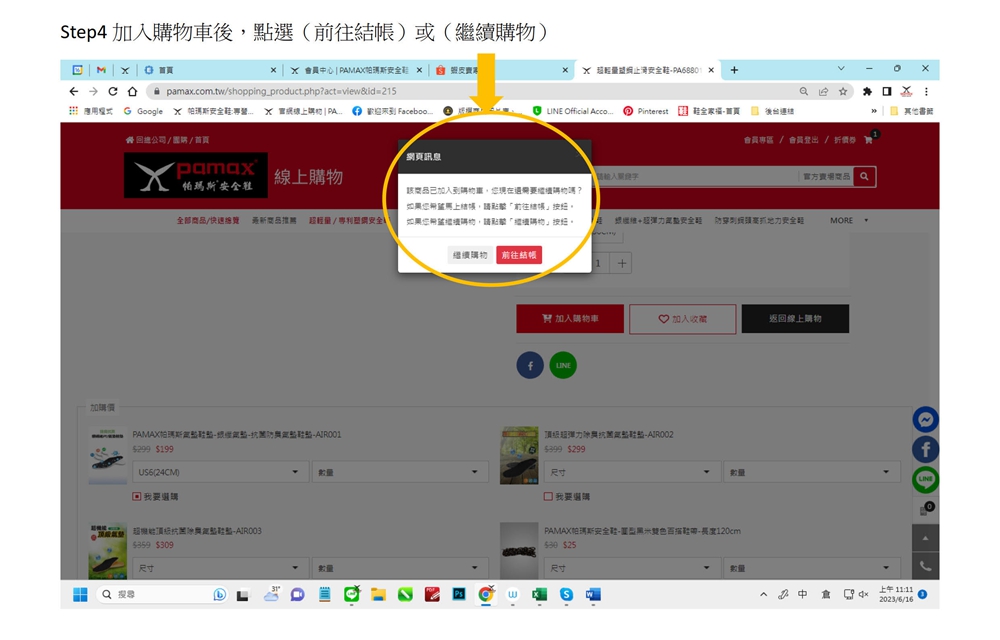Open a new browser tab with plus
1000x640 pixels.
734,70
